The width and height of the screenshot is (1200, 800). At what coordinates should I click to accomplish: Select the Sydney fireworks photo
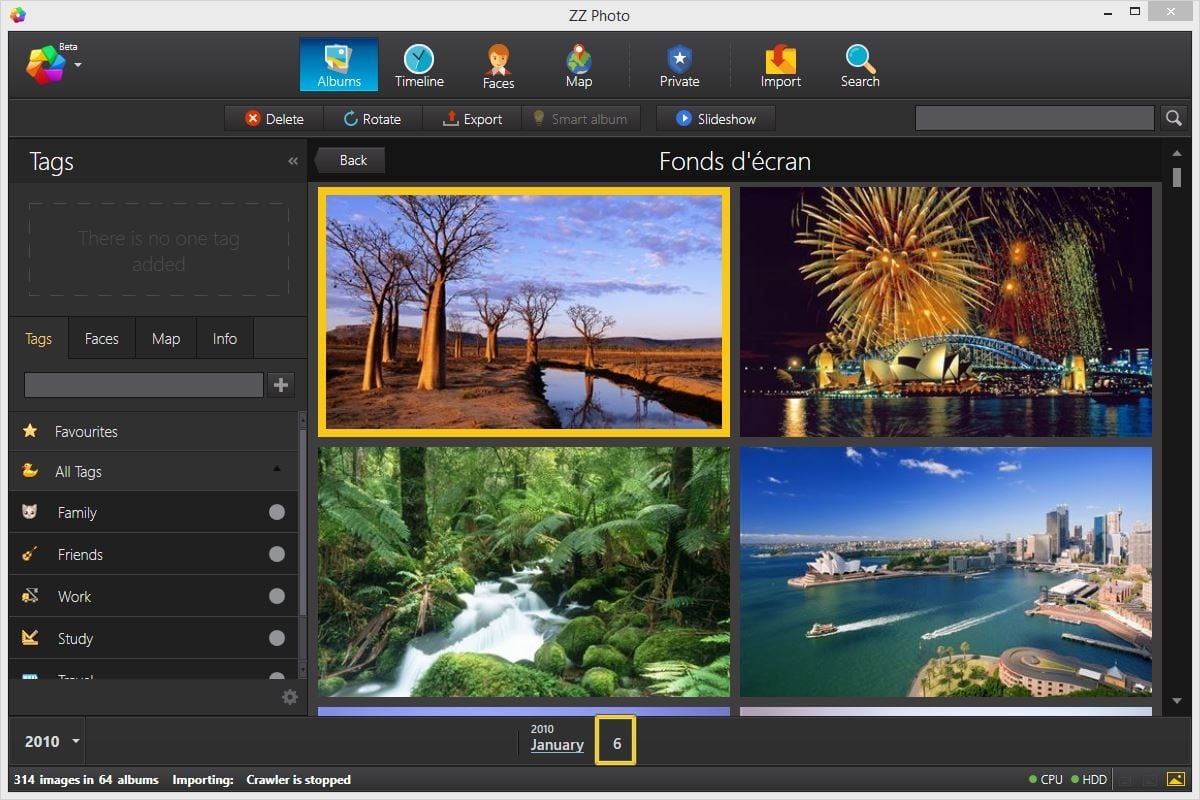(946, 312)
